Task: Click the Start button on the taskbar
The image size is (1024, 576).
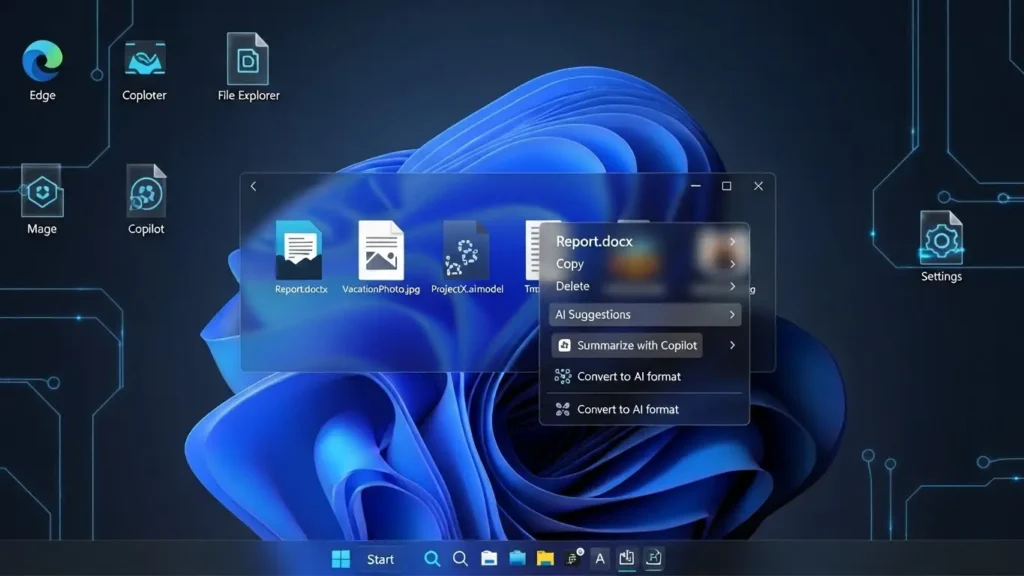Action: coord(342,559)
